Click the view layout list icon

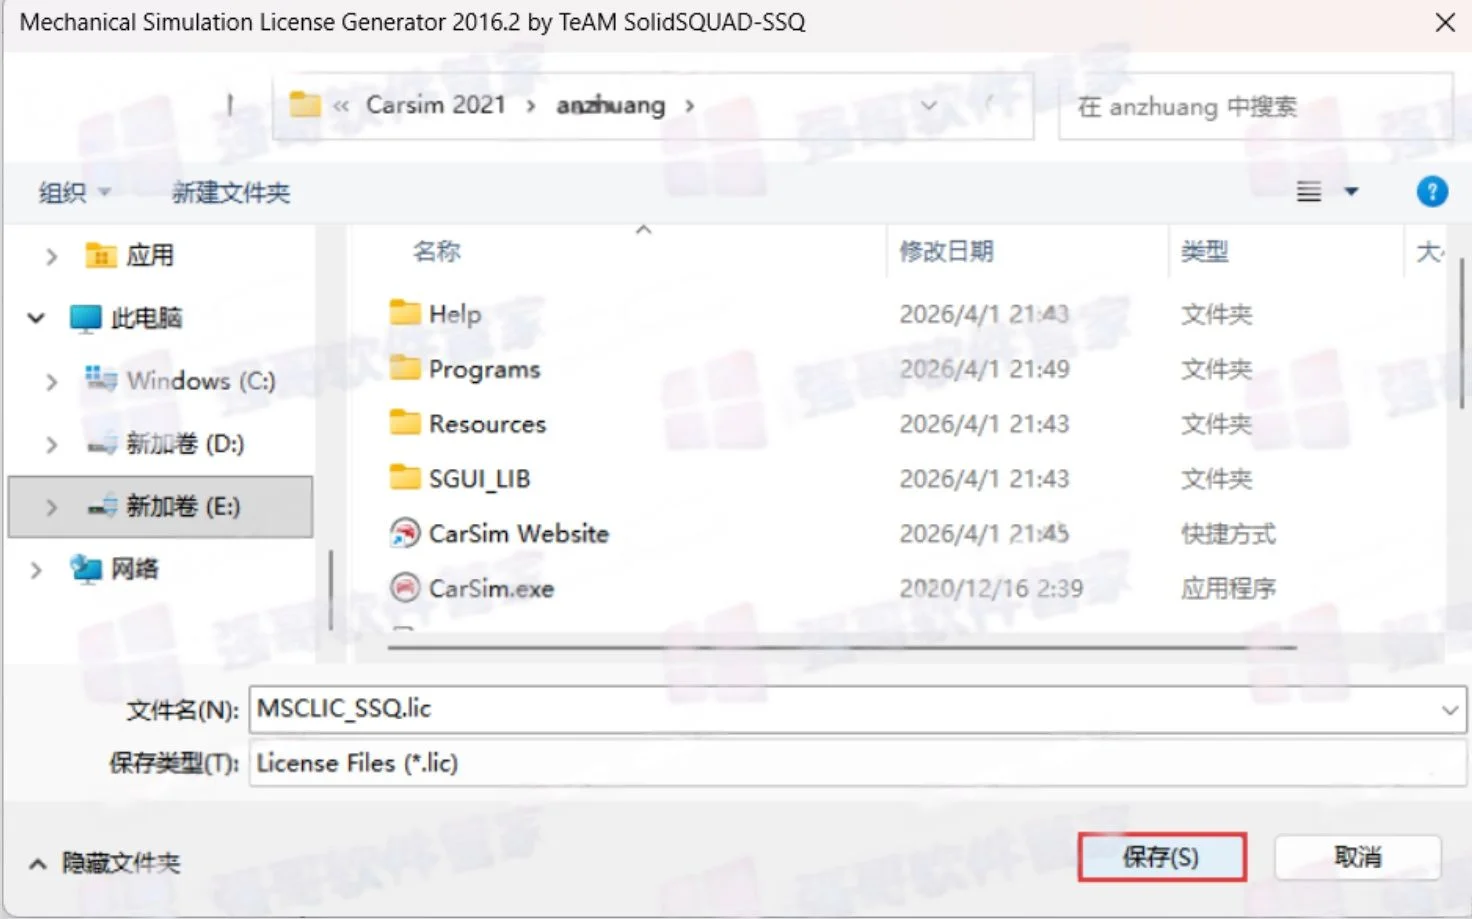click(x=1309, y=191)
